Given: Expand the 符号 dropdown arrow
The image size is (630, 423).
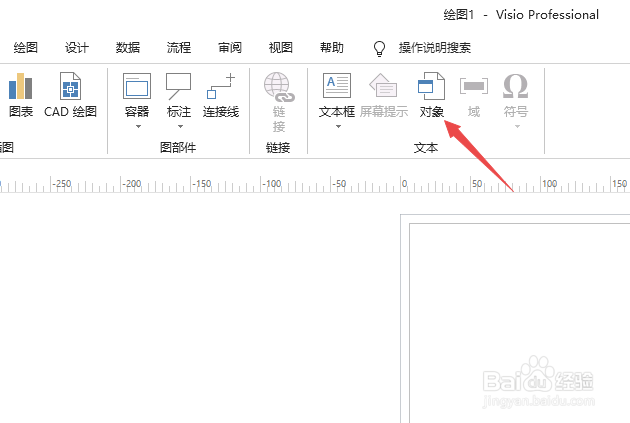Looking at the screenshot, I should 518,127.
